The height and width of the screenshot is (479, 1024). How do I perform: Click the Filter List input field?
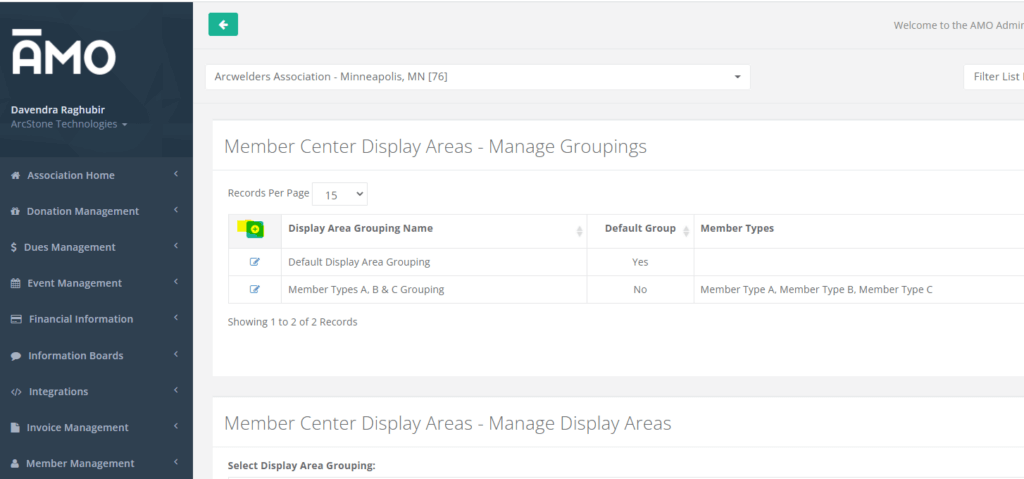coord(993,77)
